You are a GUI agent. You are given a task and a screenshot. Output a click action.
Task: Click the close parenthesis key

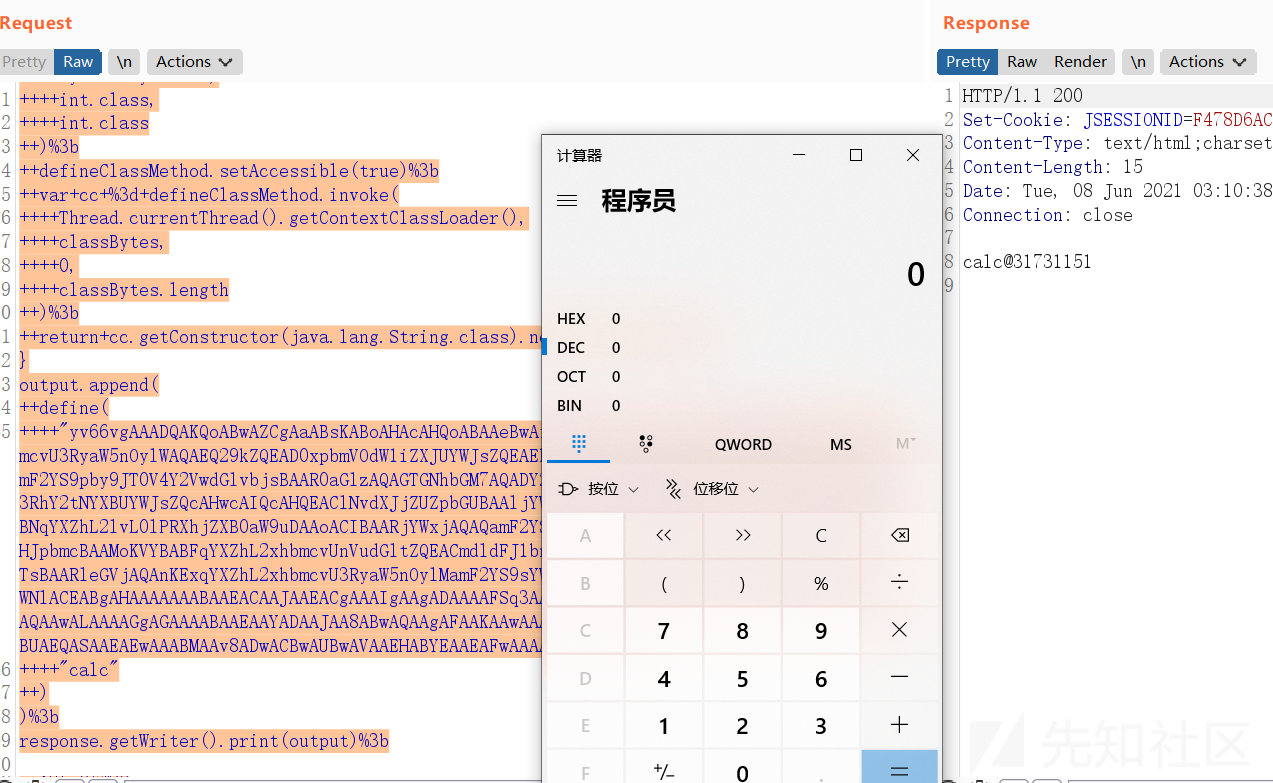click(742, 583)
